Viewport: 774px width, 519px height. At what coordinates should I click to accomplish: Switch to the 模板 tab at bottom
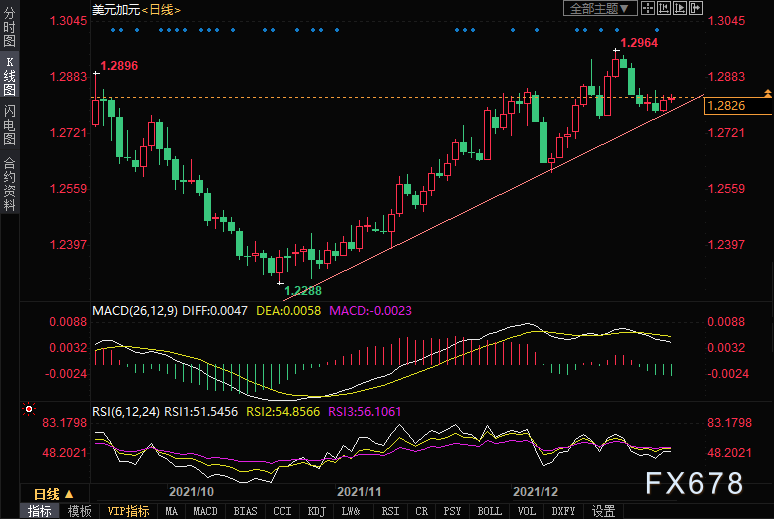tap(79, 511)
